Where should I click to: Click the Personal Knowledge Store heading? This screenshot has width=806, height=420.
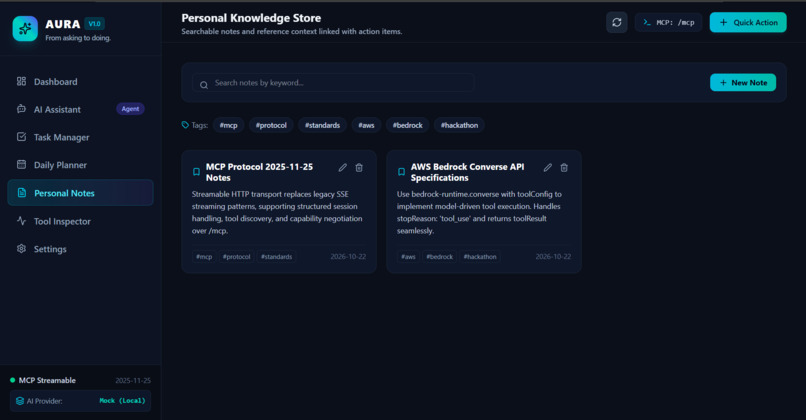coord(251,18)
